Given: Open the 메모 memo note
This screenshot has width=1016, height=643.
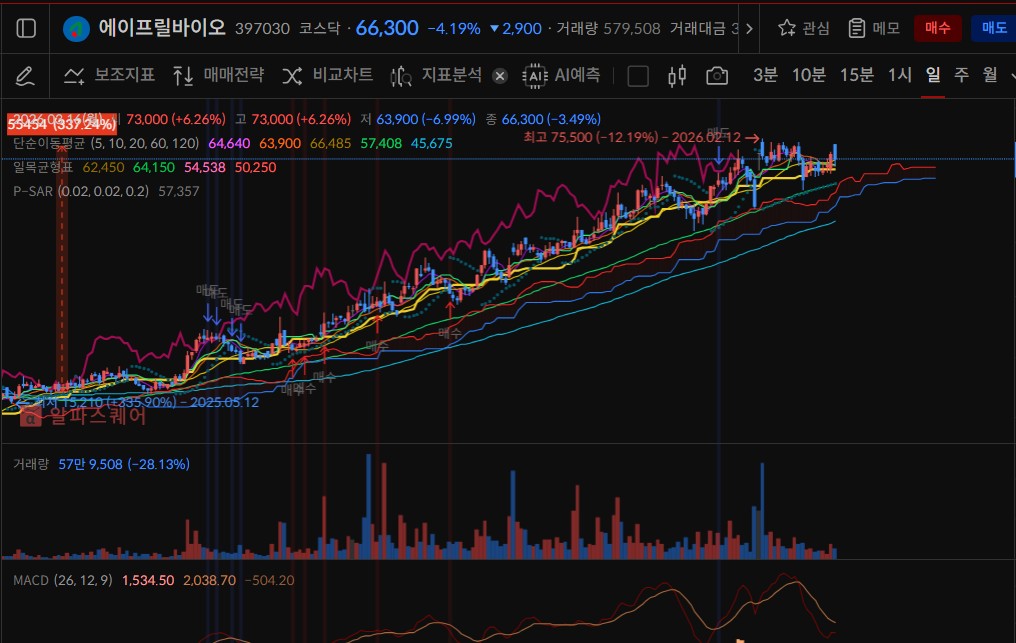Looking at the screenshot, I should 873,28.
